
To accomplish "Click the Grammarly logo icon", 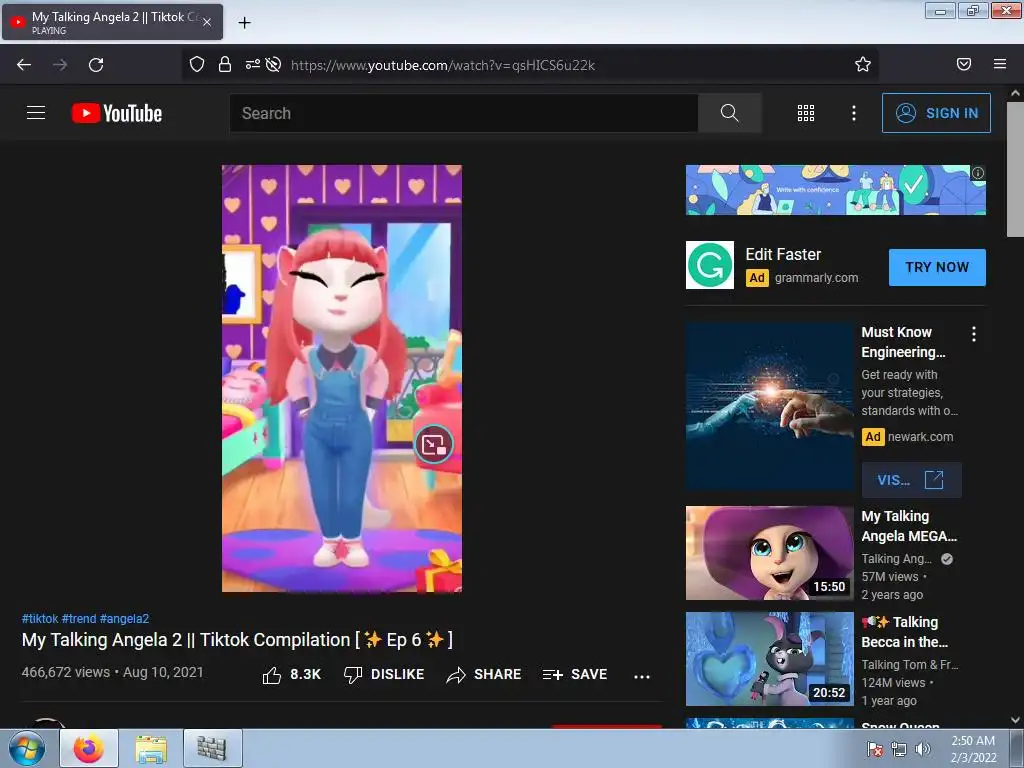I will click(x=710, y=265).
